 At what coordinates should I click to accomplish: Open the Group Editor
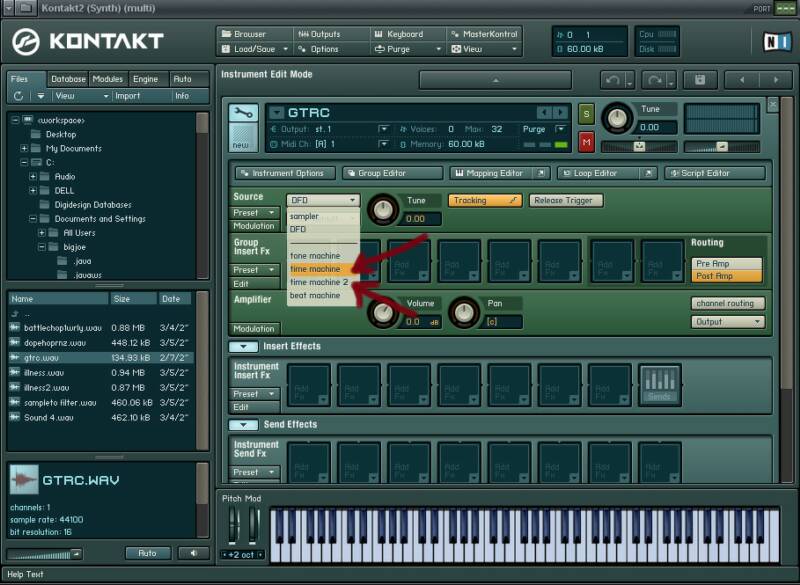click(392, 173)
